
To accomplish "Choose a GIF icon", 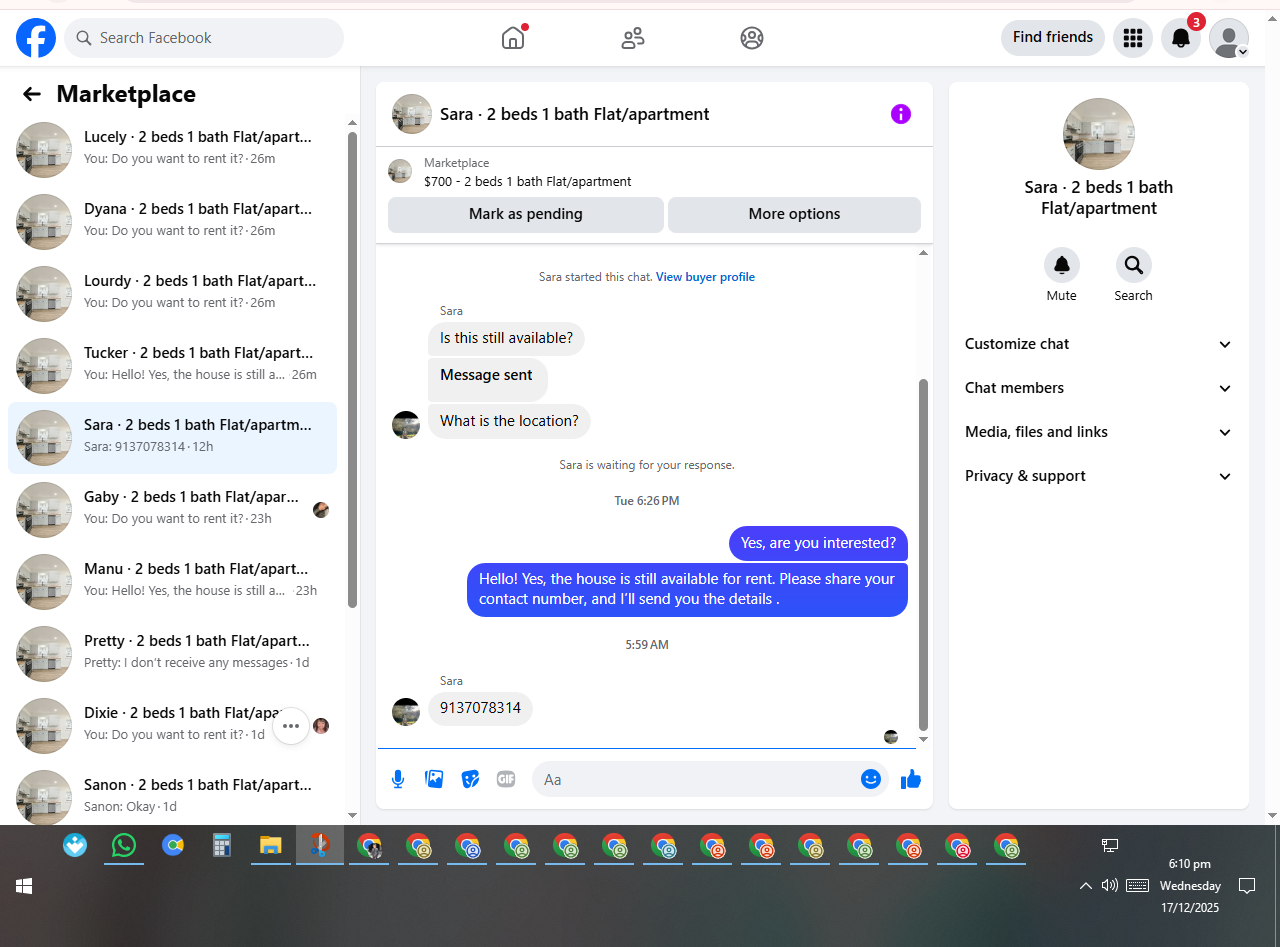I will tap(506, 779).
